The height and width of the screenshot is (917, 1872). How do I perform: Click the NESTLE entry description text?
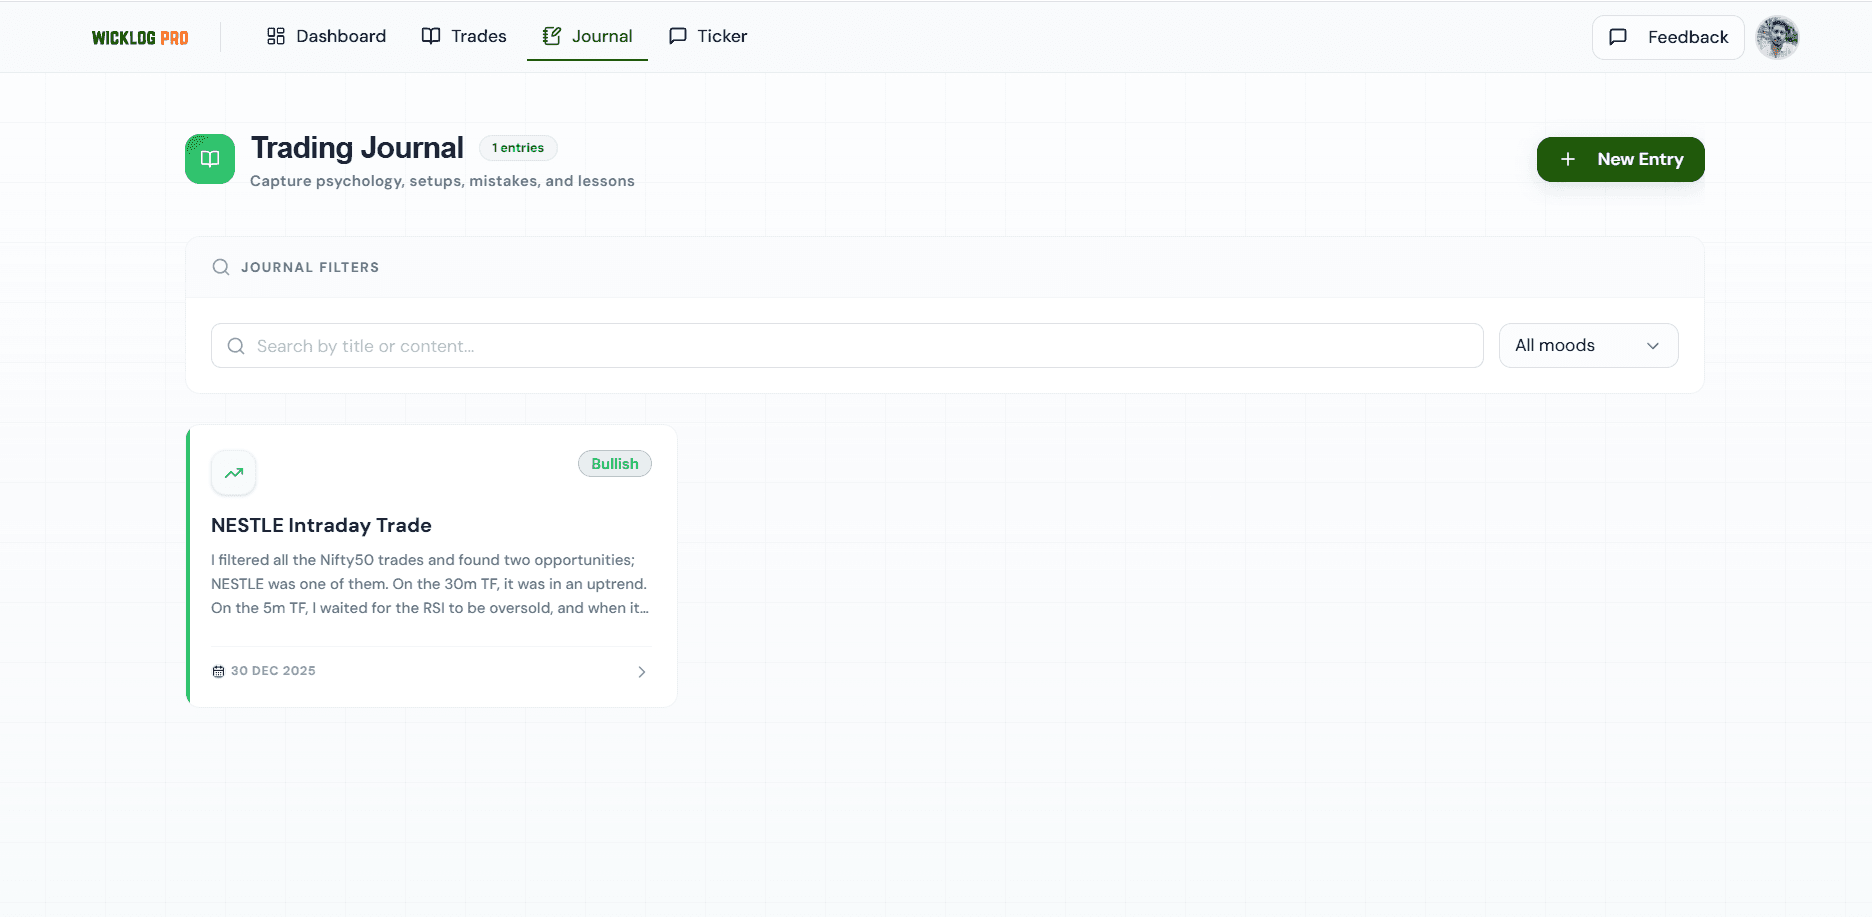pyautogui.click(x=430, y=584)
